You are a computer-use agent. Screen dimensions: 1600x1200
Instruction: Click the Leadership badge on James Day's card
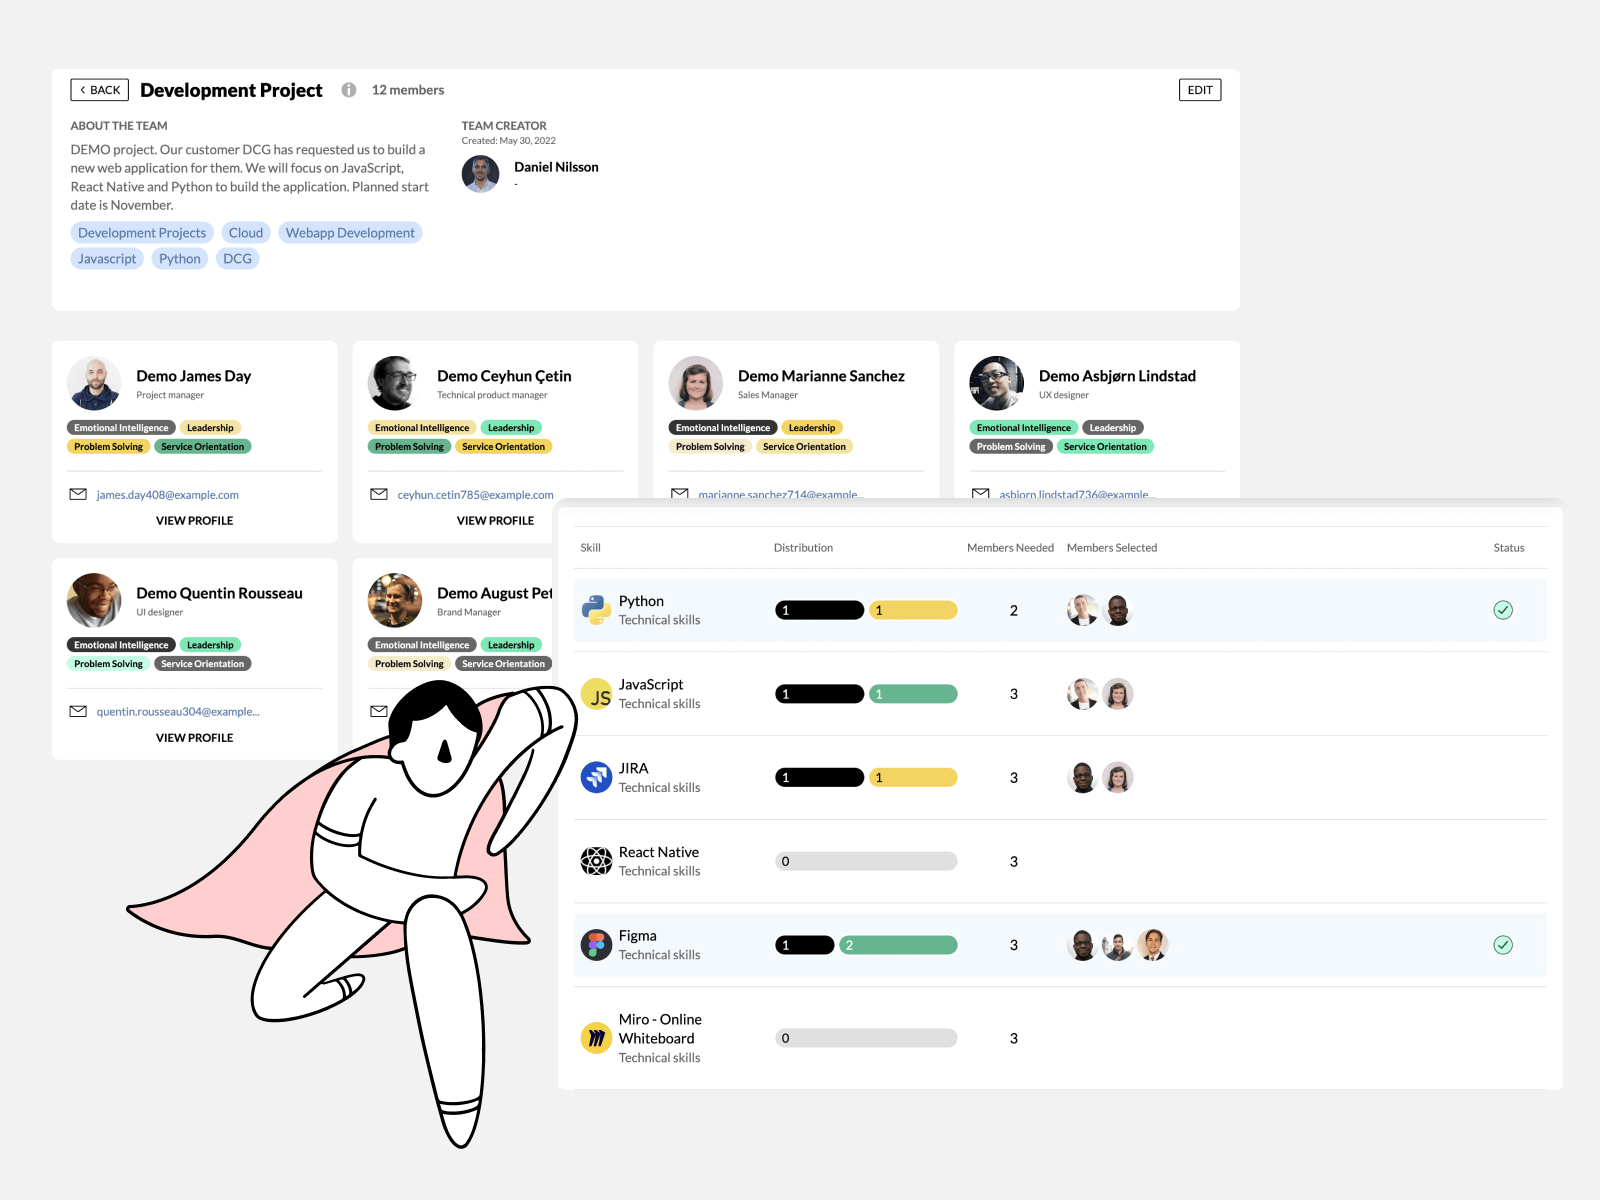click(210, 428)
